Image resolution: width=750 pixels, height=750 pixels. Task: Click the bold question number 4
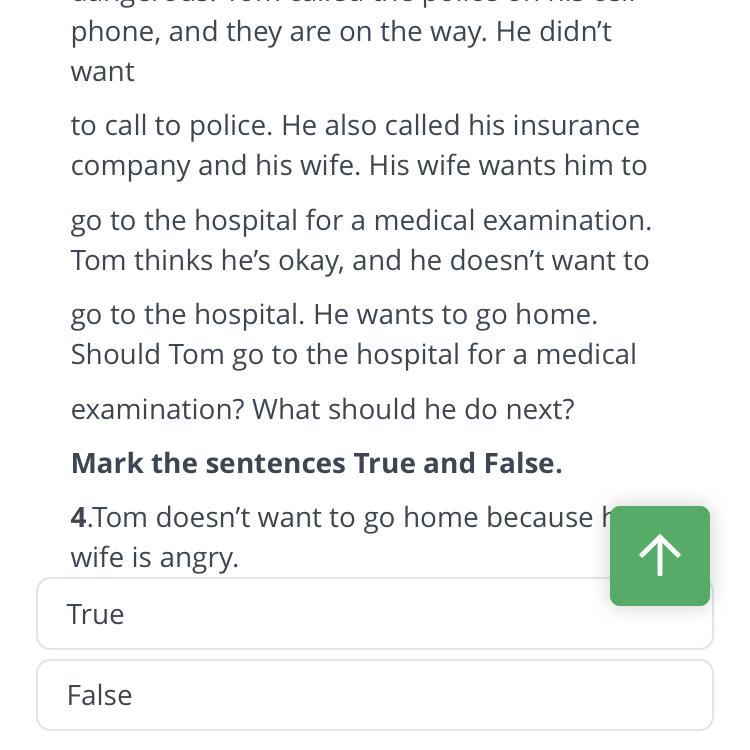78,518
